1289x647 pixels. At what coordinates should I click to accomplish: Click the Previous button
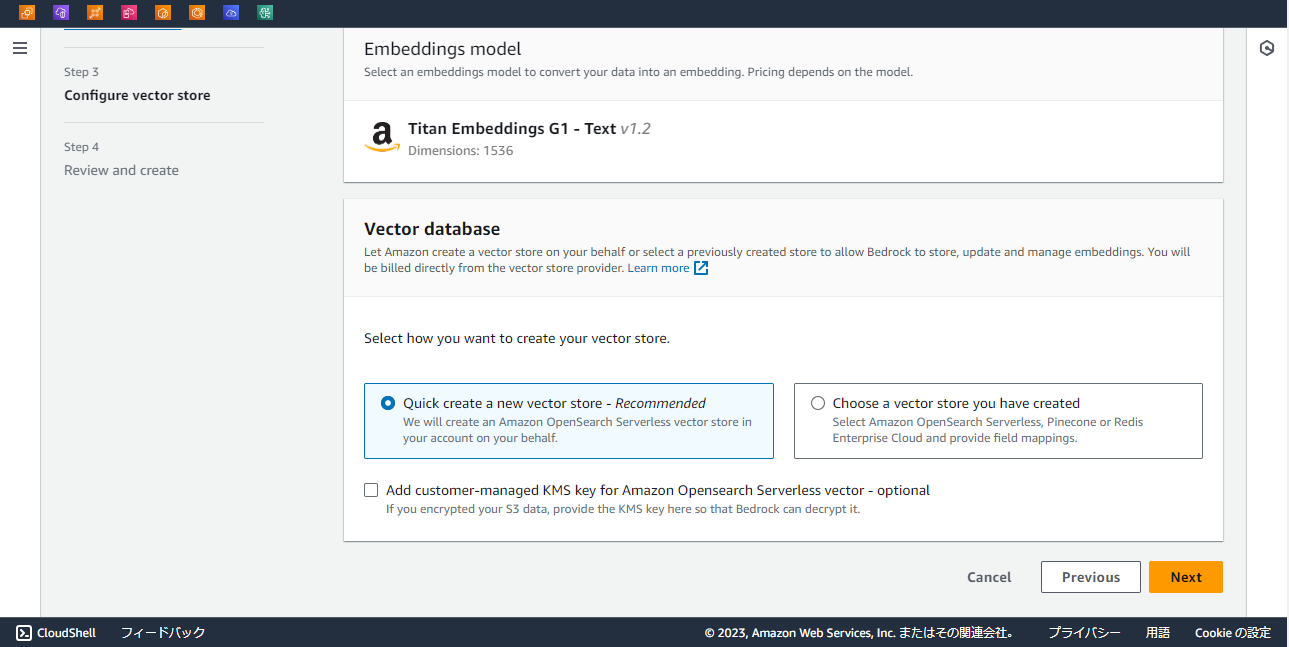(x=1090, y=577)
